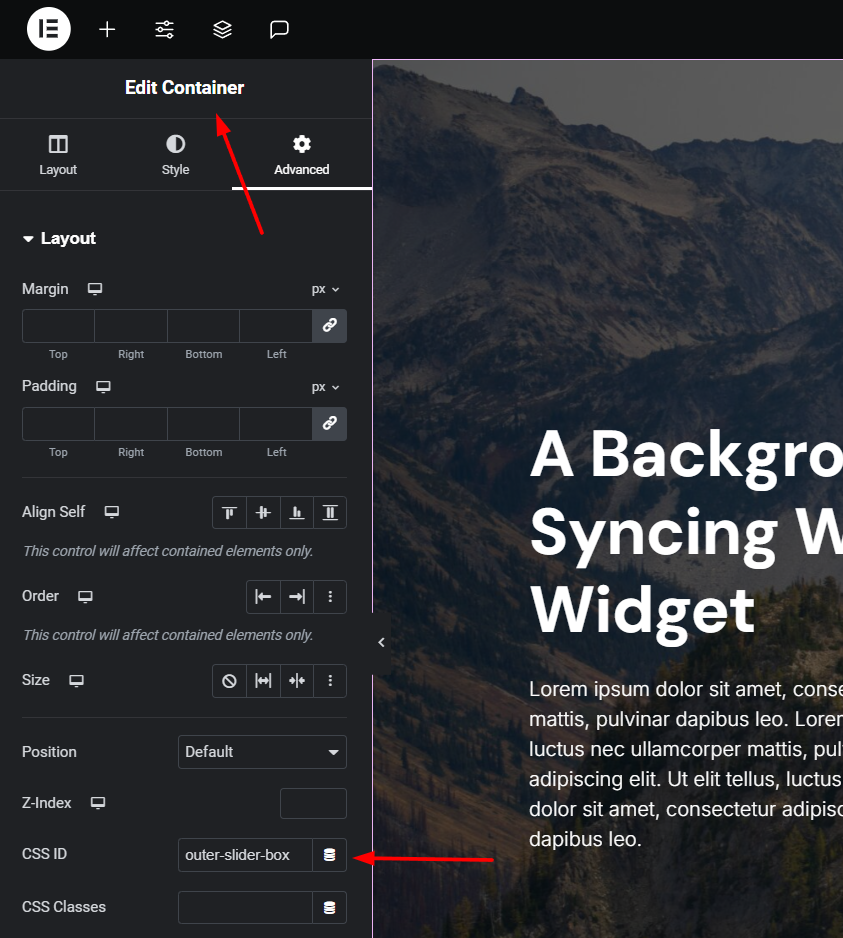This screenshot has width=843, height=938.
Task: Click the Z-Index input field
Action: pyautogui.click(x=313, y=803)
